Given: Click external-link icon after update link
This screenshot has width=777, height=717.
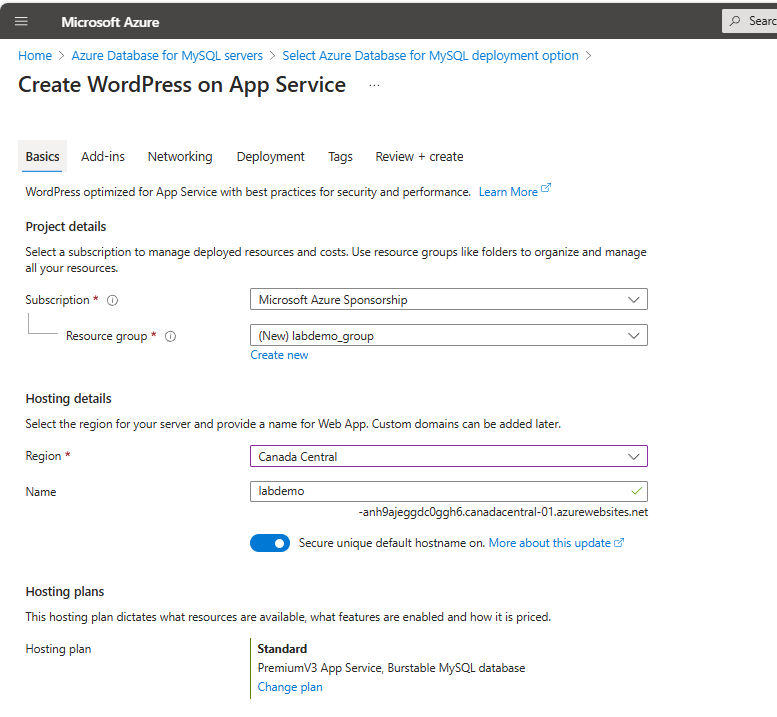Looking at the screenshot, I should point(619,543).
